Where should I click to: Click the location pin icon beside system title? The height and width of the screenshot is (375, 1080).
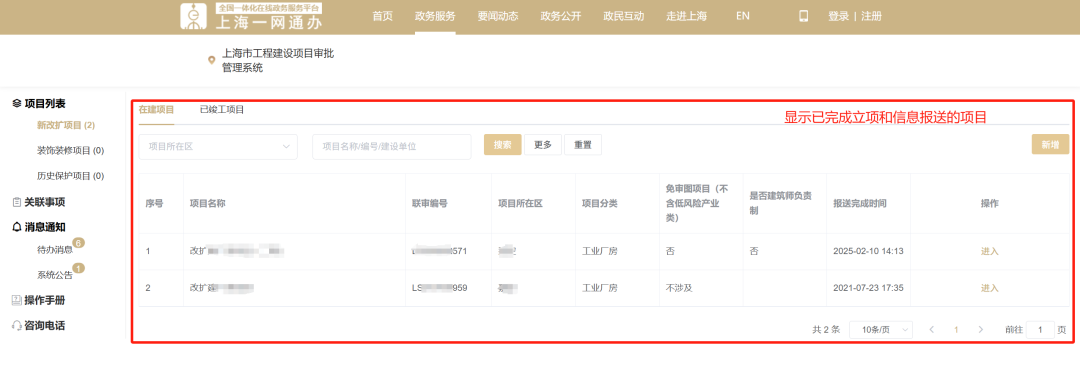(211, 60)
